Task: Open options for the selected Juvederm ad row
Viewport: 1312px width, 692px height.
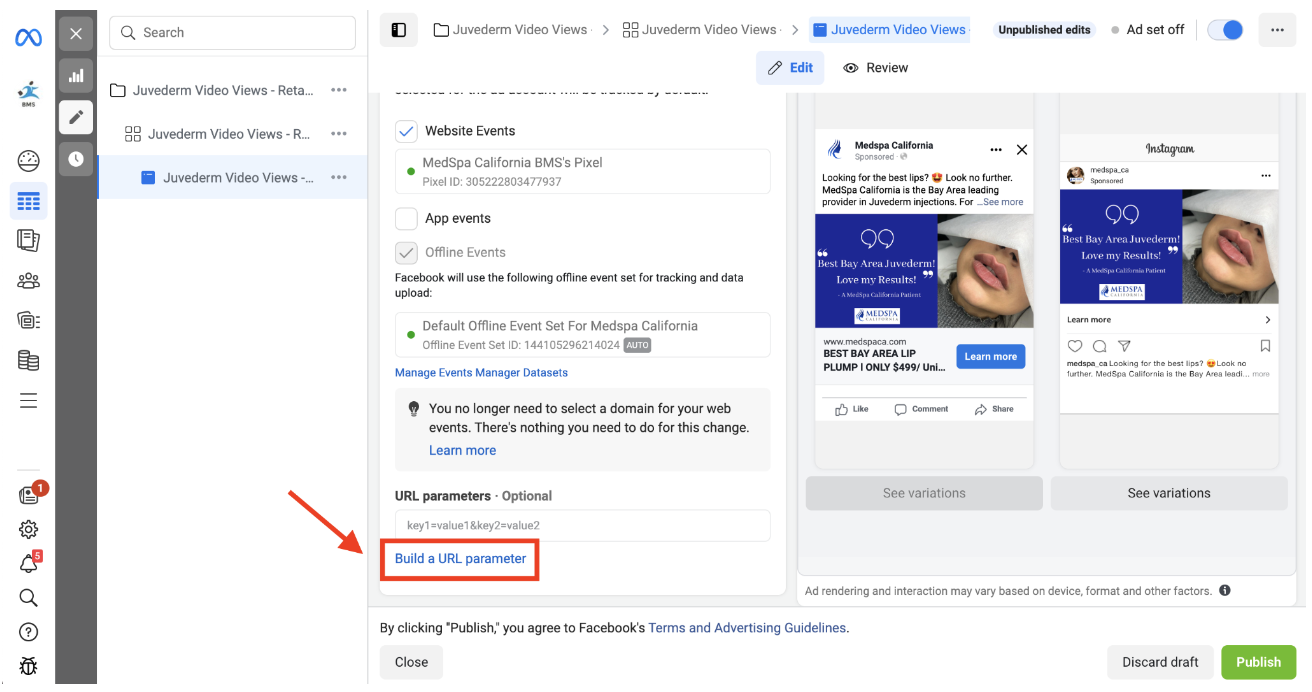Action: coord(339,178)
